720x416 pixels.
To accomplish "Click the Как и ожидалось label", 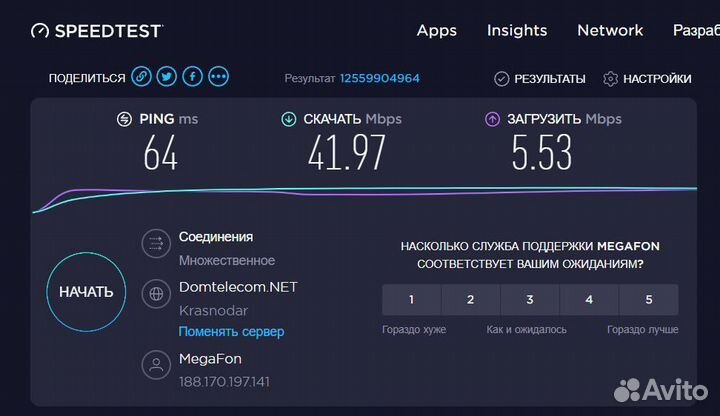I will point(526,330).
